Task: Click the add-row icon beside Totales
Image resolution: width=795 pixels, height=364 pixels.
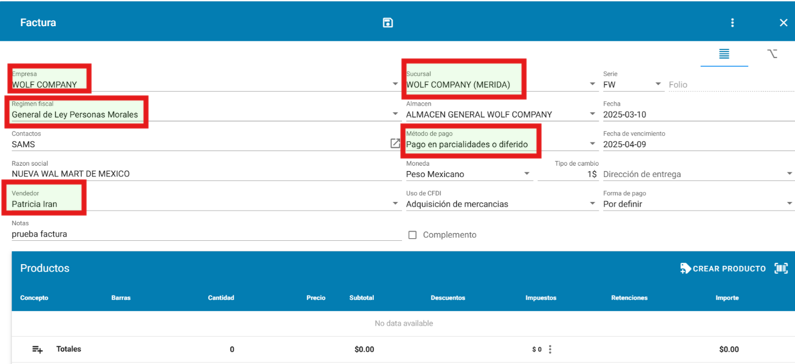Action: tap(38, 349)
